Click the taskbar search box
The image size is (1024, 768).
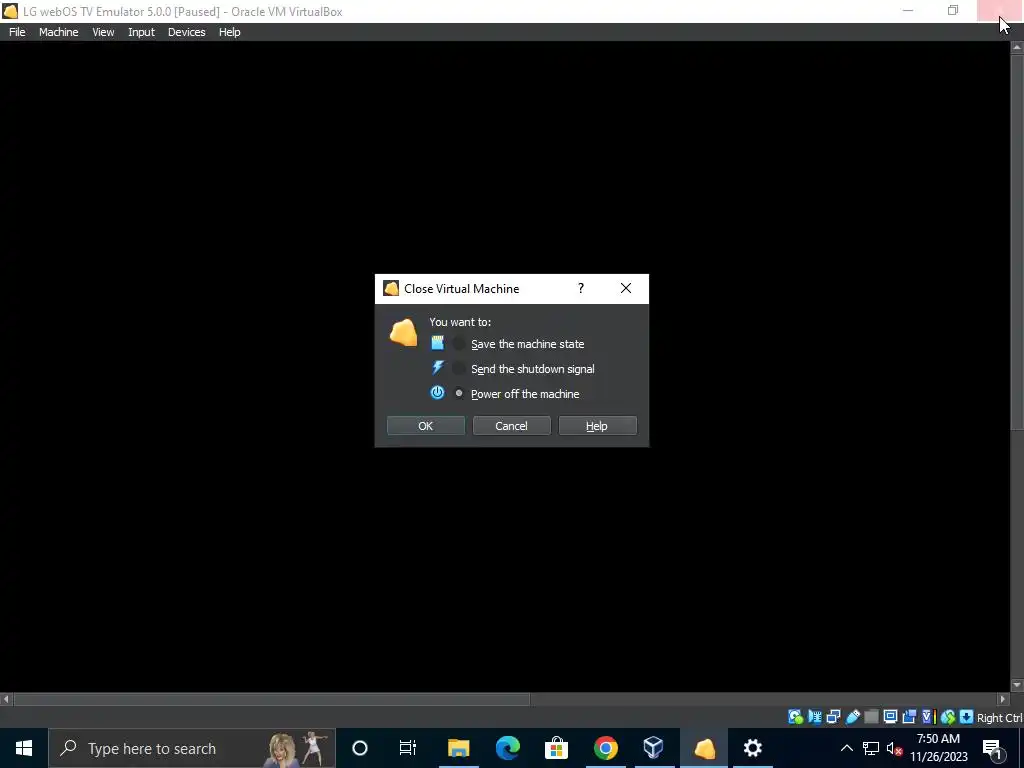tap(192, 748)
